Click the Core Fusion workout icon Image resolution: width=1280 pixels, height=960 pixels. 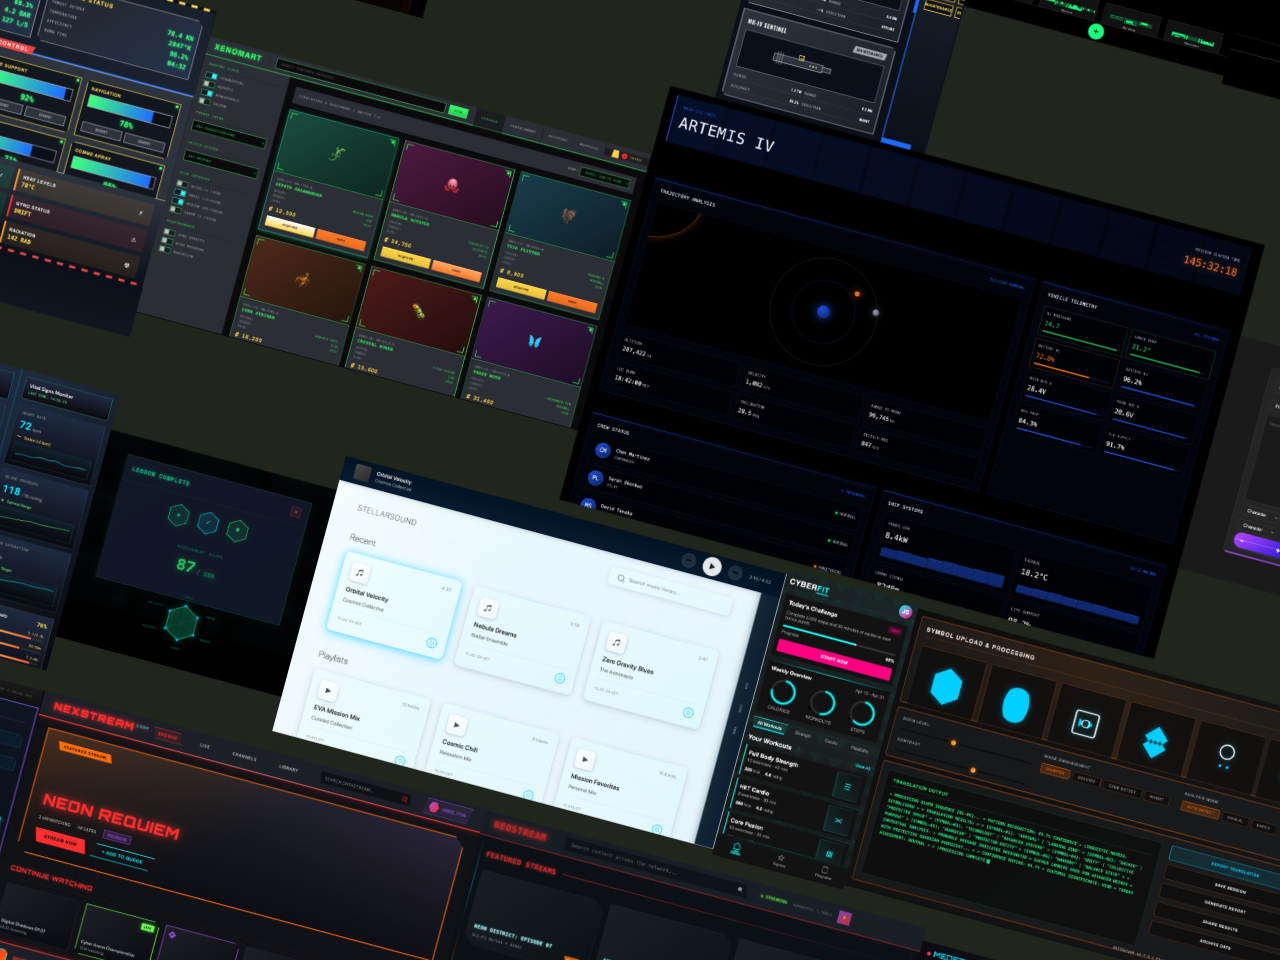coord(829,854)
